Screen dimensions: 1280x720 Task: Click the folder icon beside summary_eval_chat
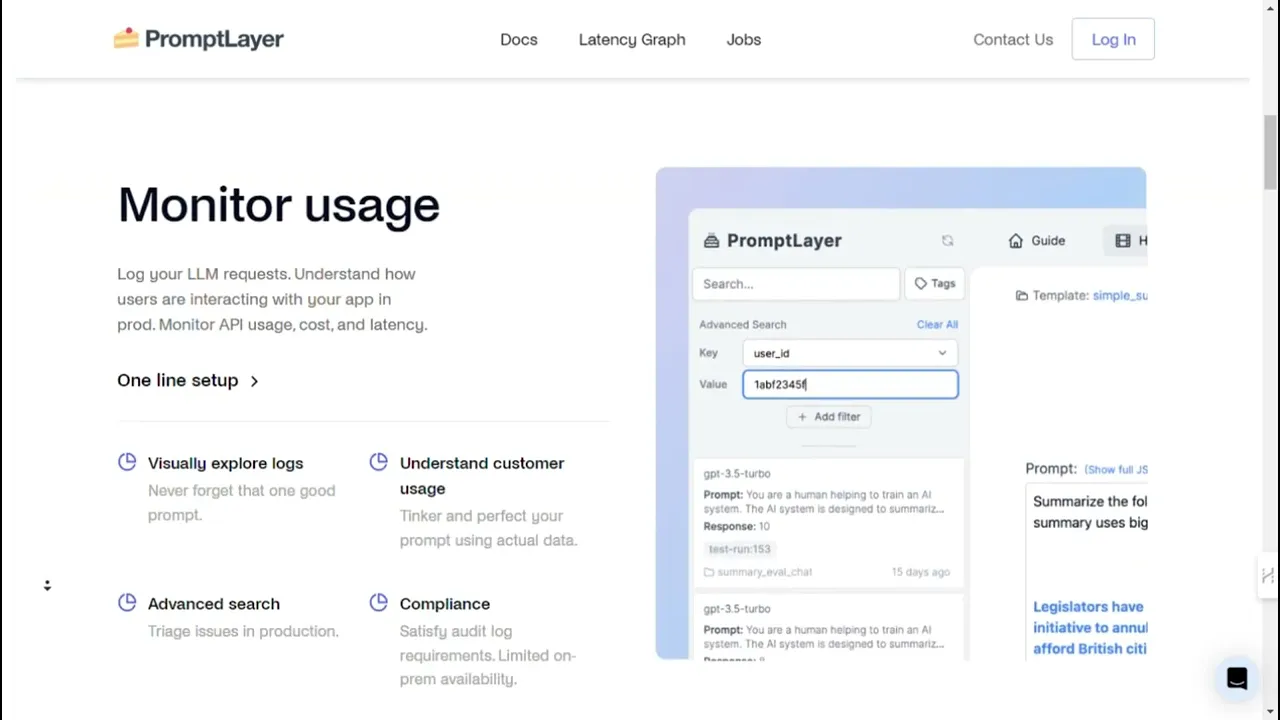709,572
